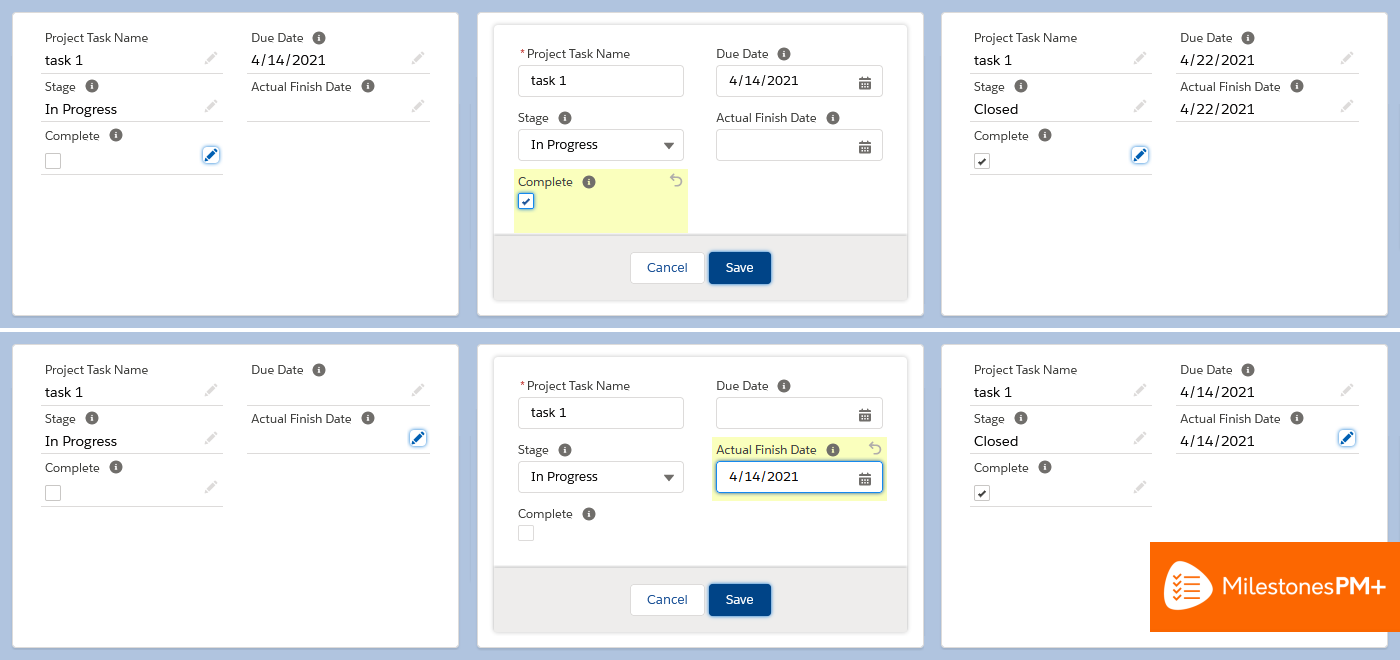This screenshot has width=1400, height=660.
Task: Click Due Date value 4/22/2021
Action: (1217, 60)
